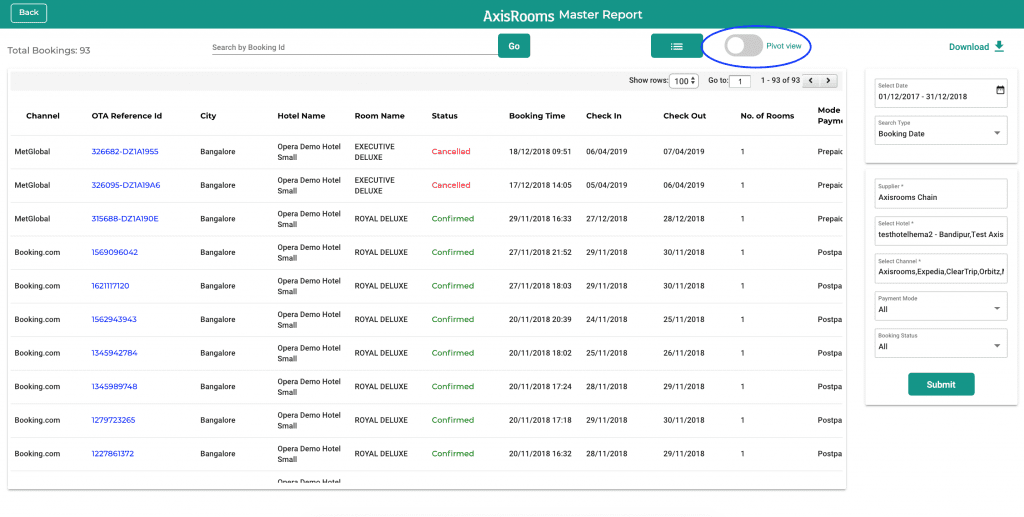Click the list view icon button
The image size is (1024, 517).
(x=677, y=46)
